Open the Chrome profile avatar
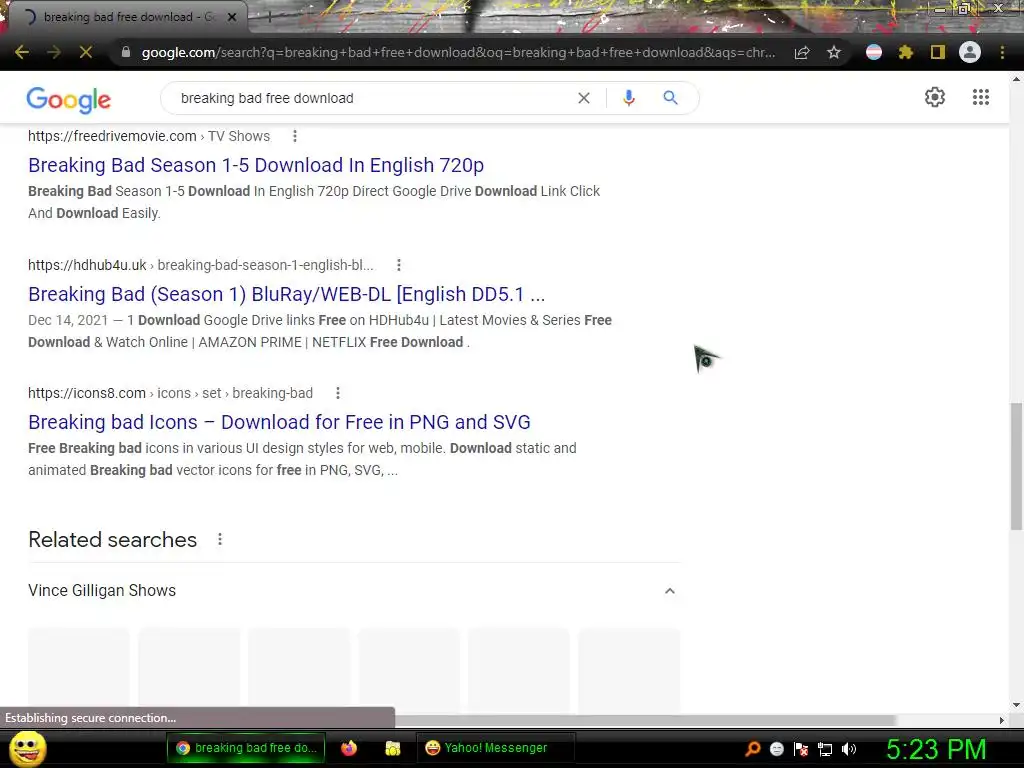 (x=970, y=52)
